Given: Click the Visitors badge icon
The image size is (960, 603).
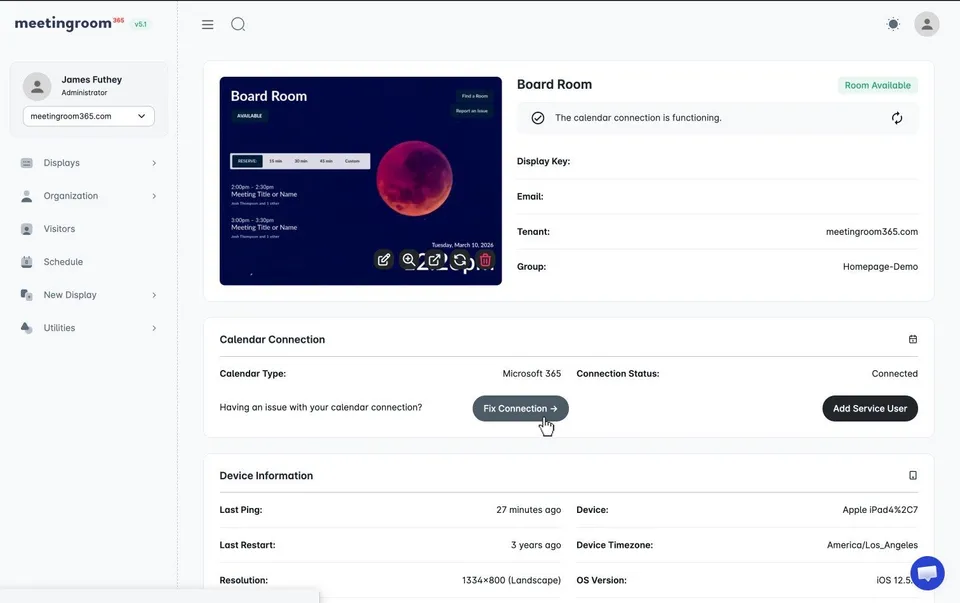Looking at the screenshot, I should point(26,229).
